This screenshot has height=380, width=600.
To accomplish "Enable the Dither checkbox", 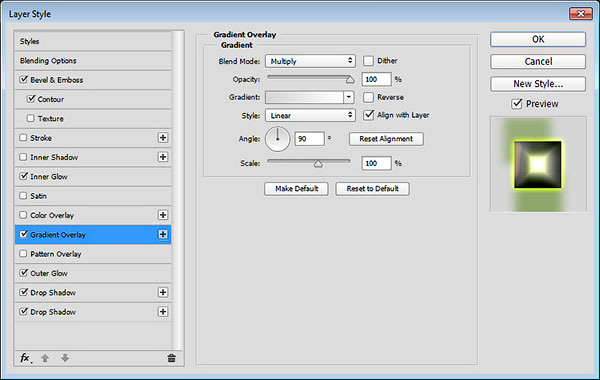I will coord(368,60).
